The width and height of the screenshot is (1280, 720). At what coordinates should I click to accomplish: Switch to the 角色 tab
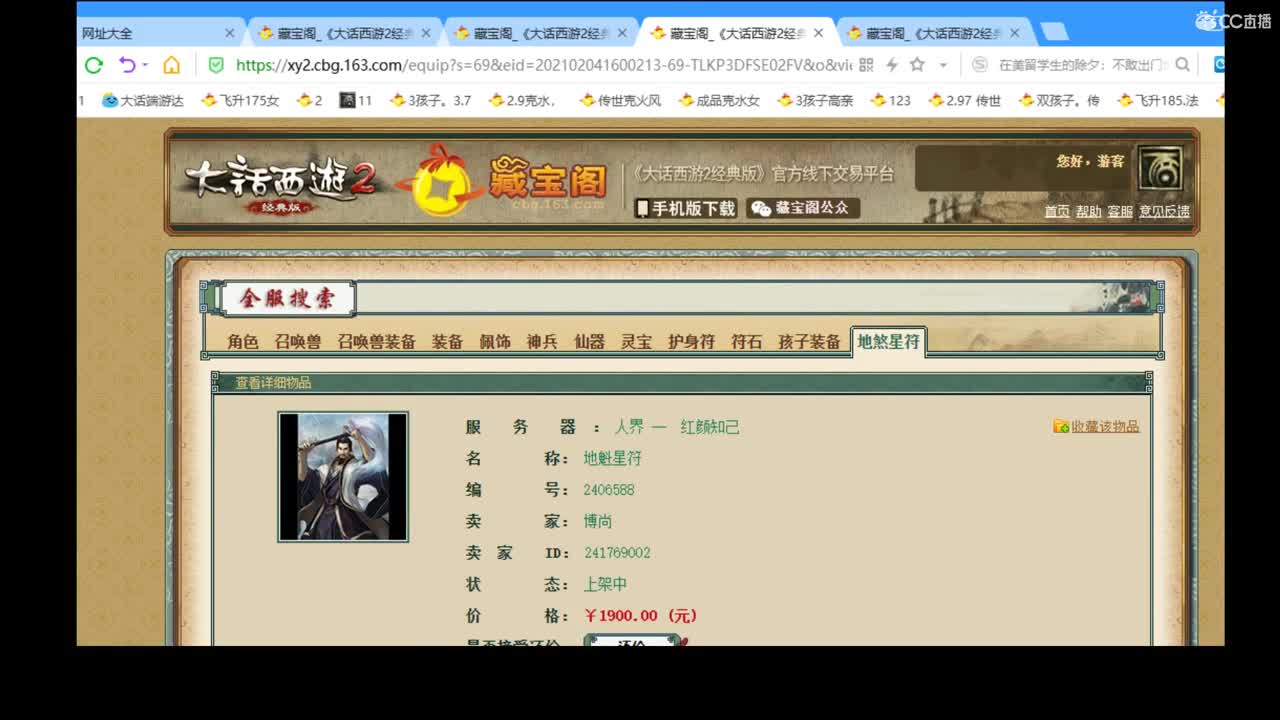tap(243, 342)
